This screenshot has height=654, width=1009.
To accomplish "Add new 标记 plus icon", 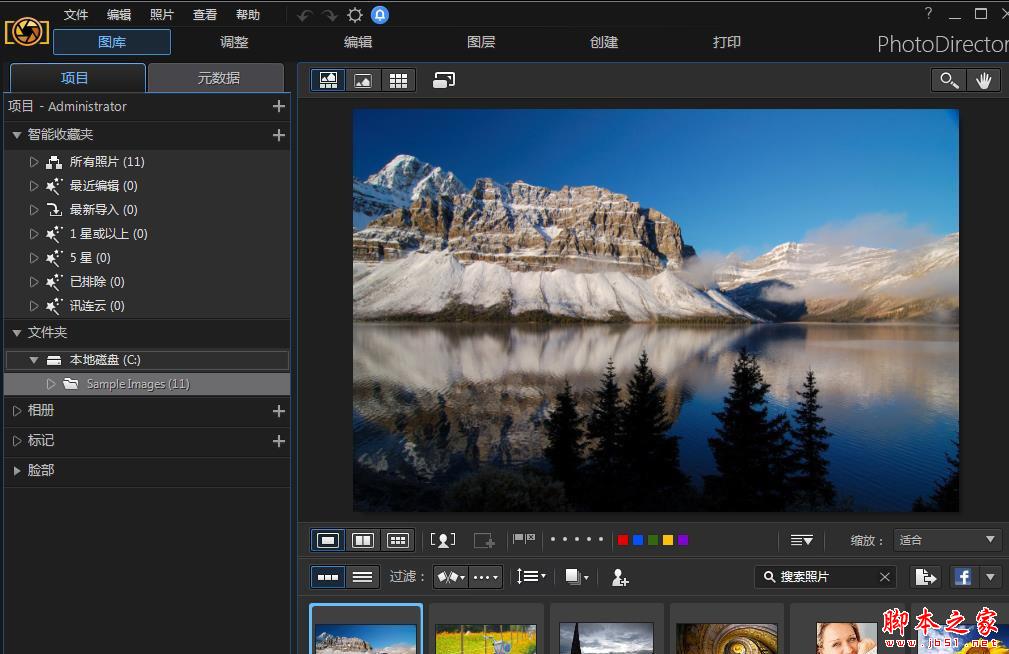I will pos(279,441).
